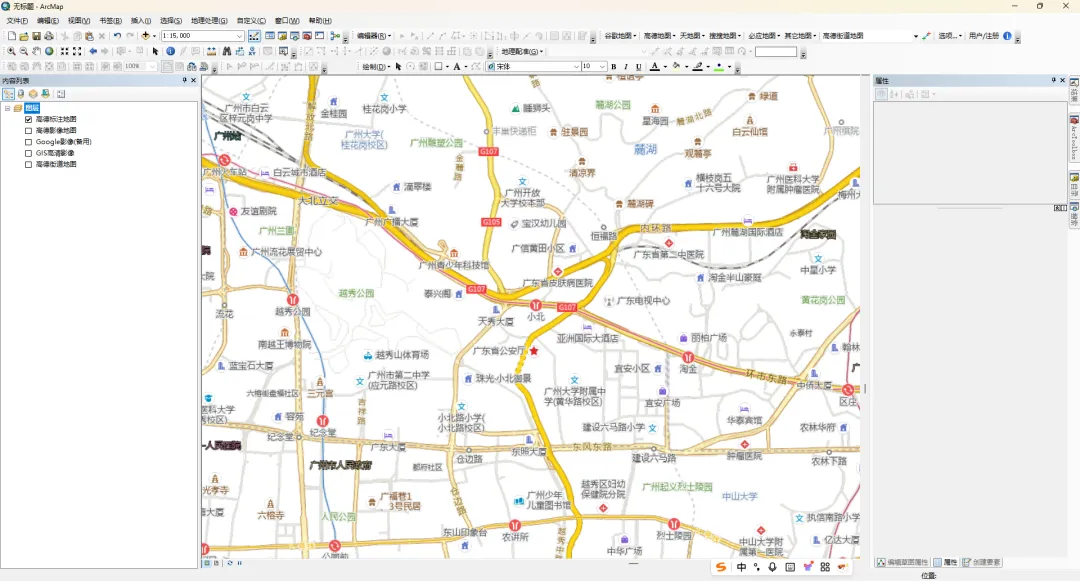Apply bold text formatting
This screenshot has height=581, width=1080.
(614, 67)
